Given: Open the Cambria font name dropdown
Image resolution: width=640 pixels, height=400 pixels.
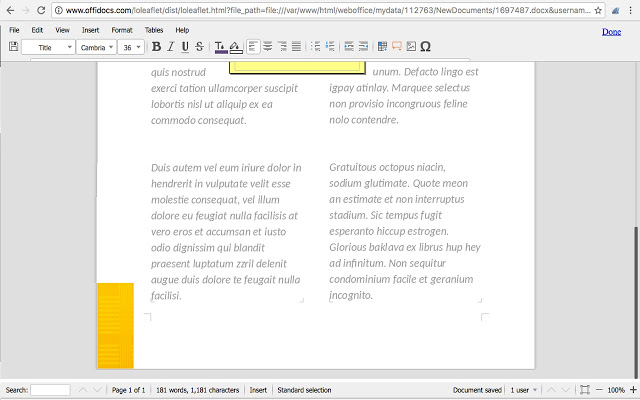Looking at the screenshot, I should tap(96, 47).
